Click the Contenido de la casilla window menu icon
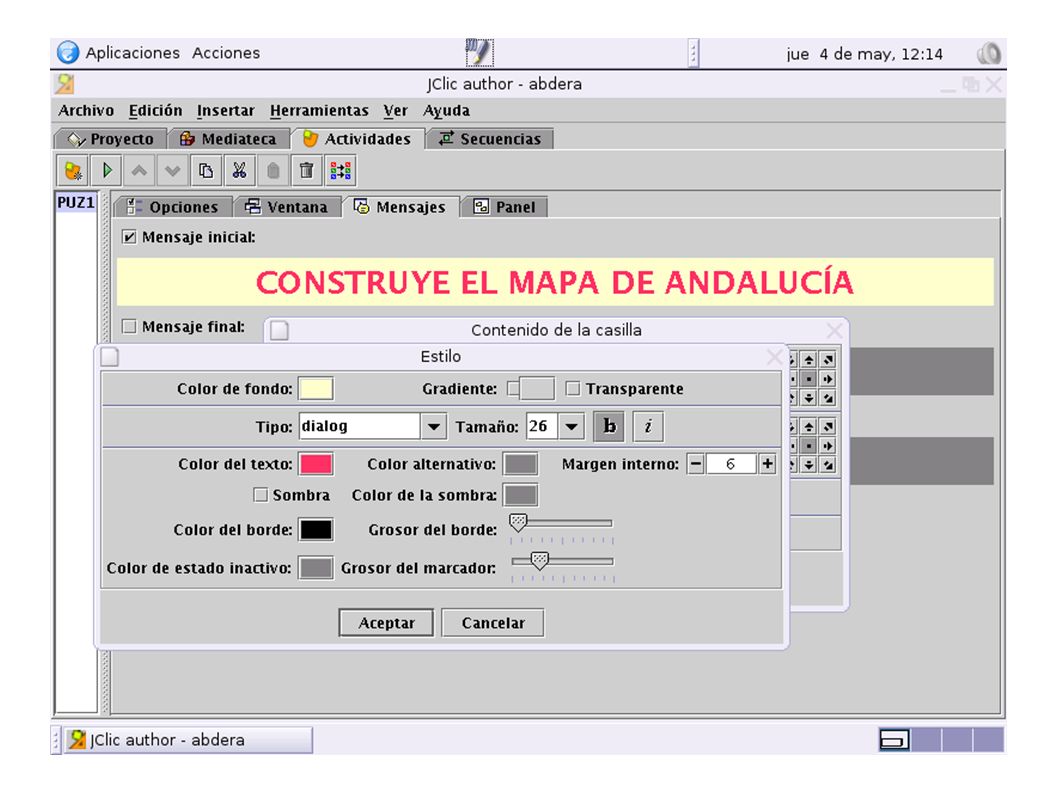Viewport: 1058px width, 793px height. 279,330
